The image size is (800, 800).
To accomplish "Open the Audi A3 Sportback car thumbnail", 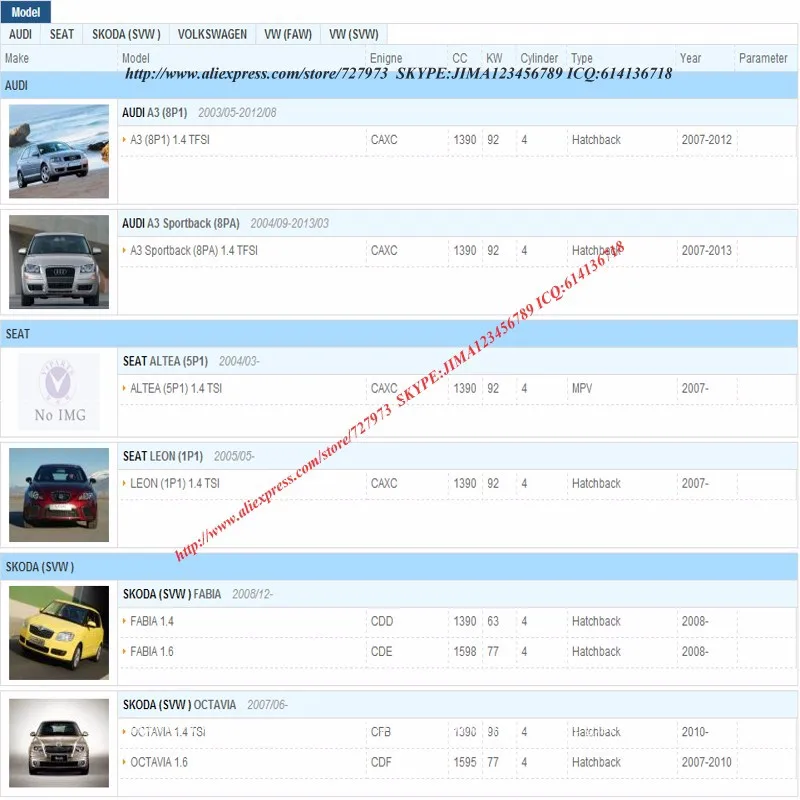I will click(x=59, y=262).
